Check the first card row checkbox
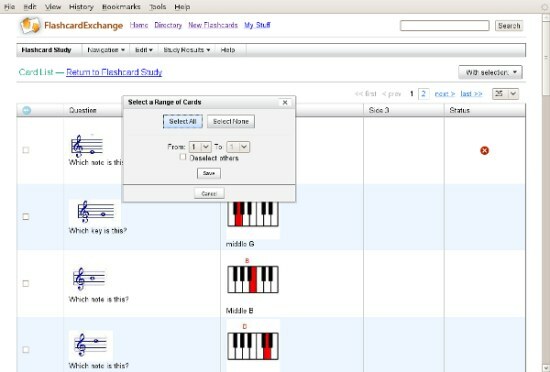550x372 pixels. 26,150
